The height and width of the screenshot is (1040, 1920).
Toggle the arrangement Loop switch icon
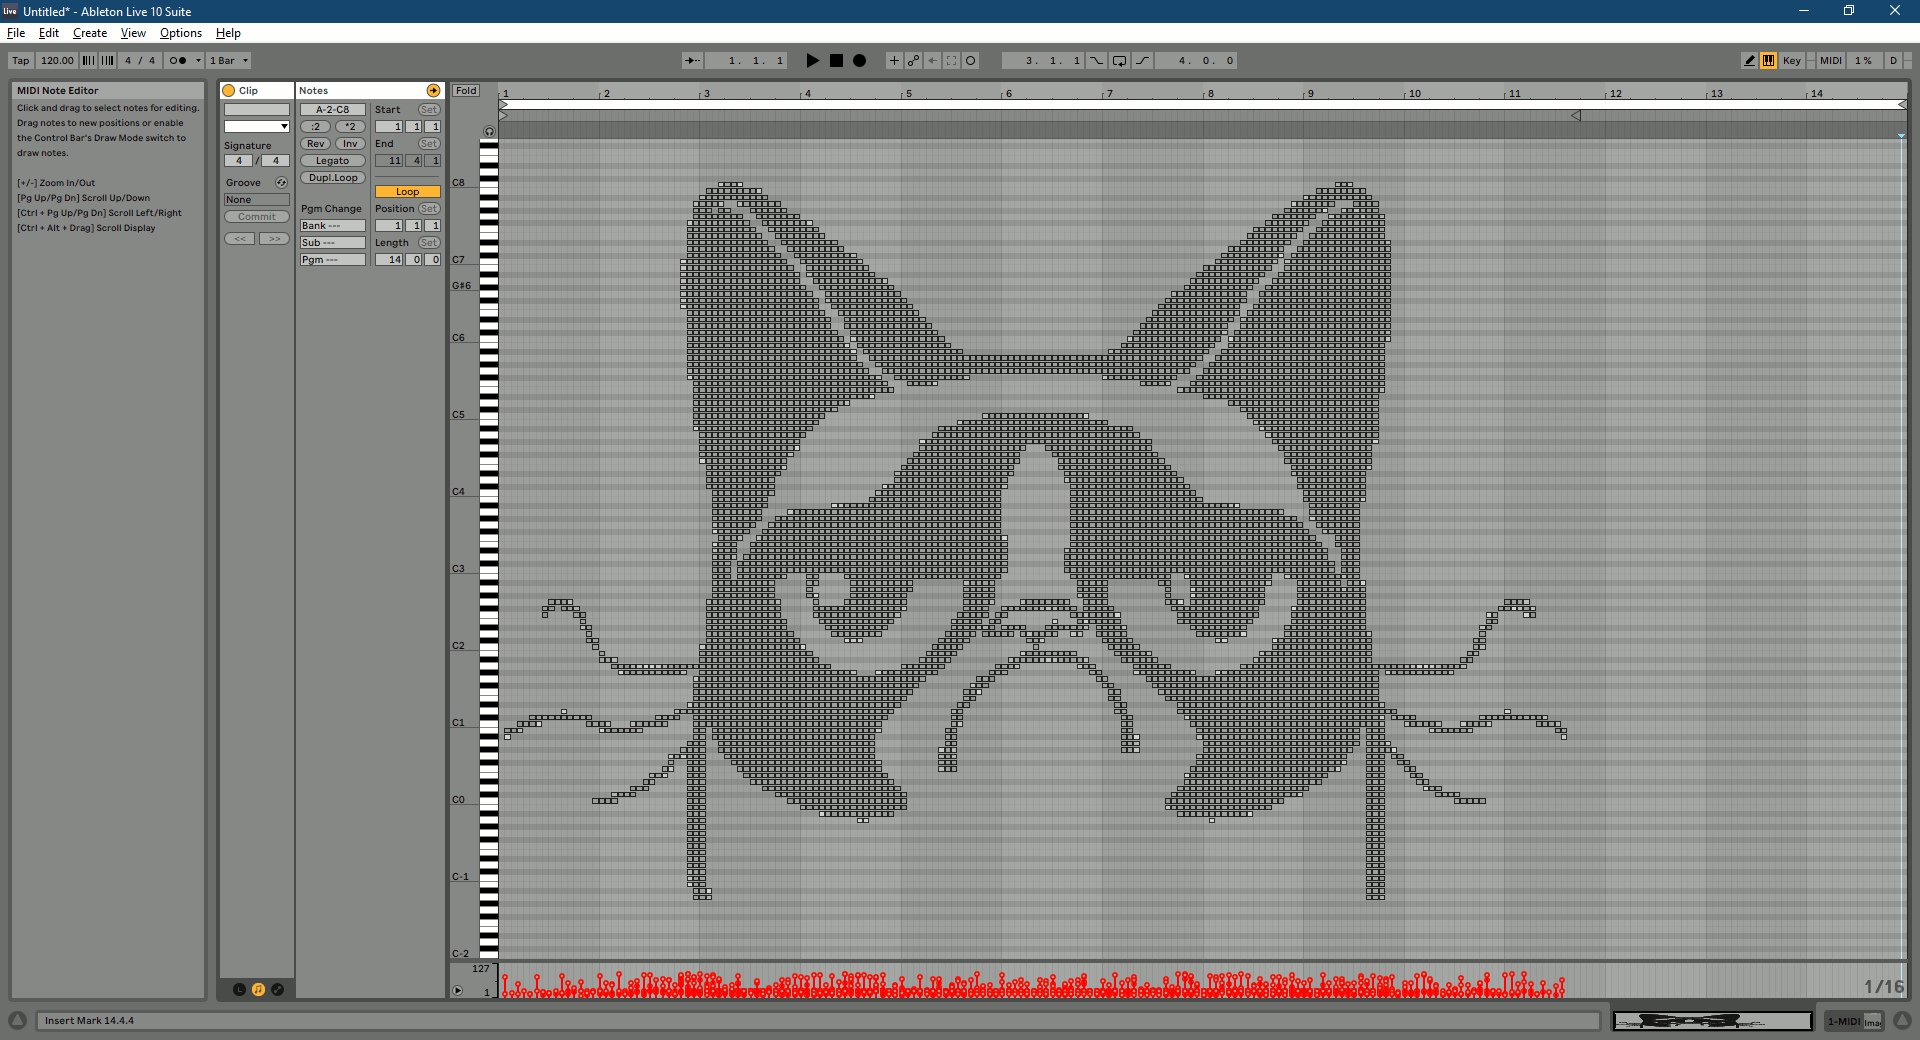[1119, 61]
